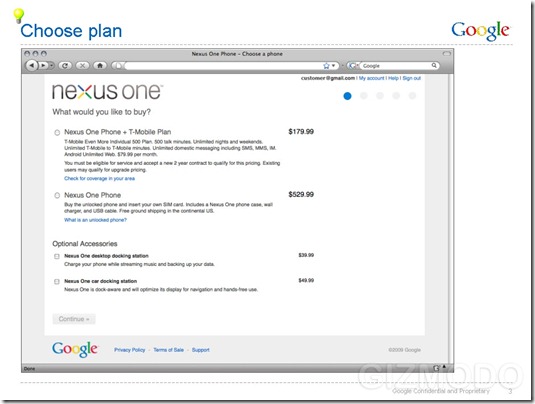Click the customer@gmail.com account text
This screenshot has height=404, width=535.
pos(328,78)
